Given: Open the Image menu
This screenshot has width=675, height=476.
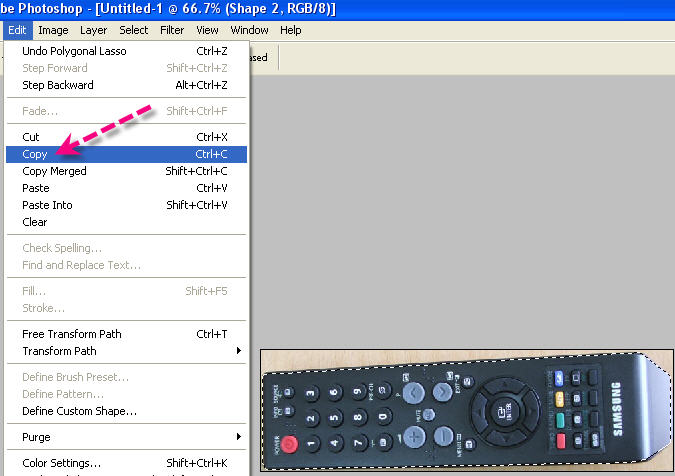Looking at the screenshot, I should (x=53, y=30).
